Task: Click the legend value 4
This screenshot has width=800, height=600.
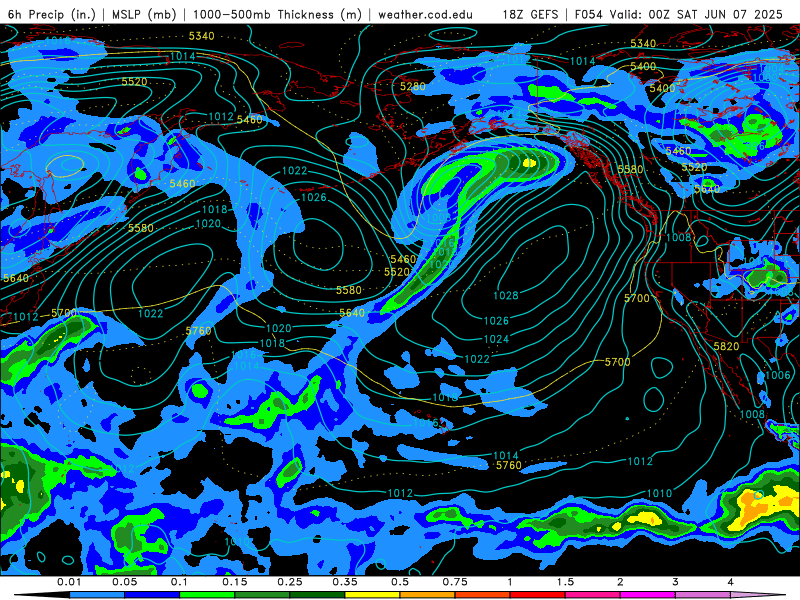Action: click(731, 582)
